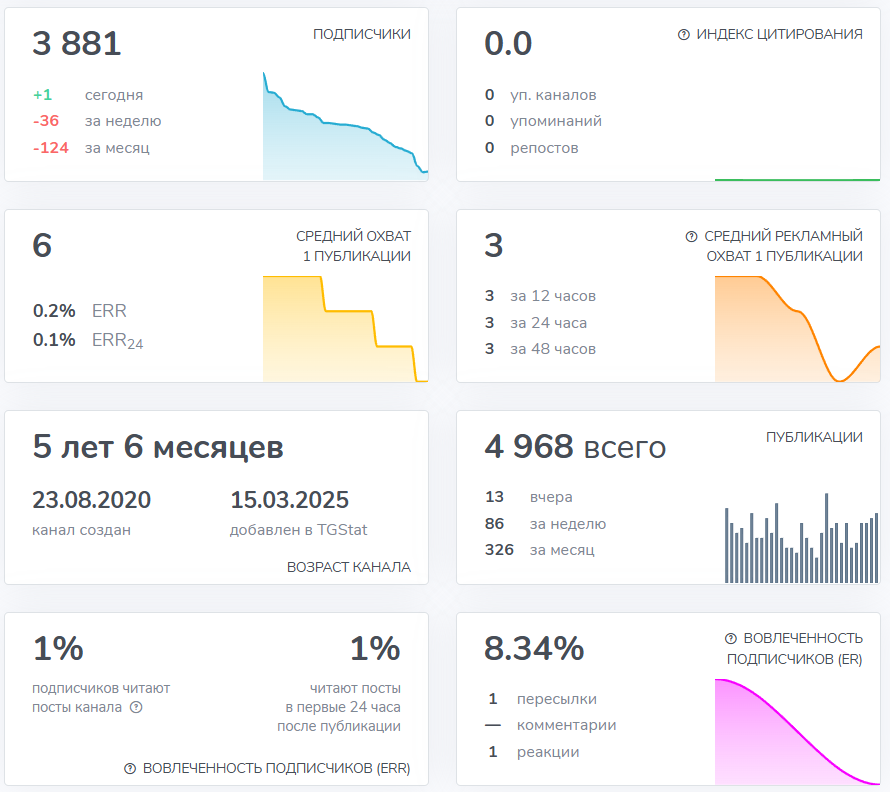Open the Средний охват 1 публикации heading
The height and width of the screenshot is (792, 890).
(x=353, y=246)
